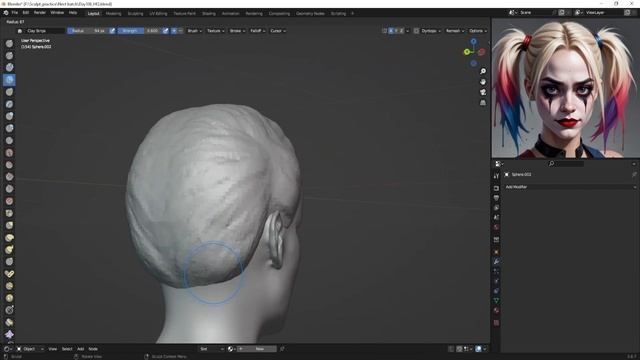The width and height of the screenshot is (640, 360).
Task: Select the Flatten brush tool
Action: coord(9,164)
